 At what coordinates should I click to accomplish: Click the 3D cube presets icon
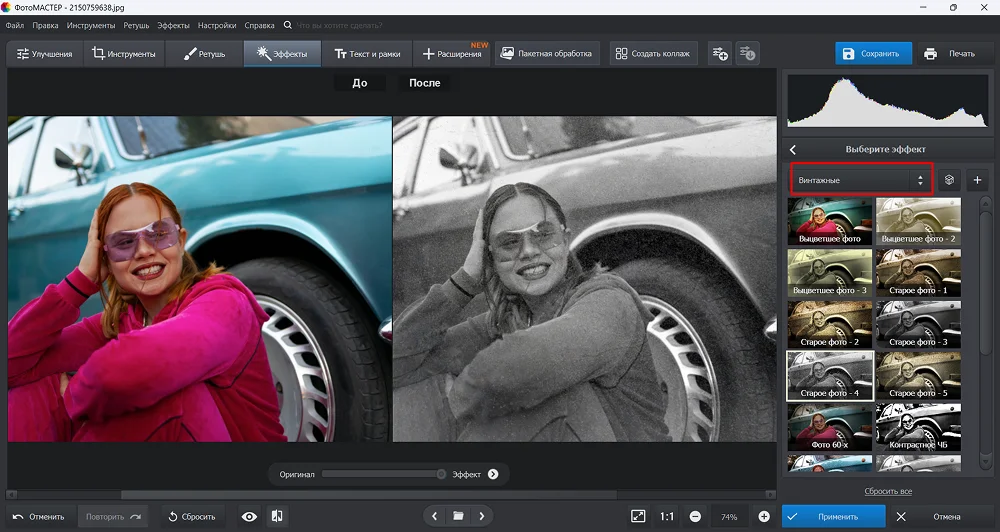pos(949,180)
